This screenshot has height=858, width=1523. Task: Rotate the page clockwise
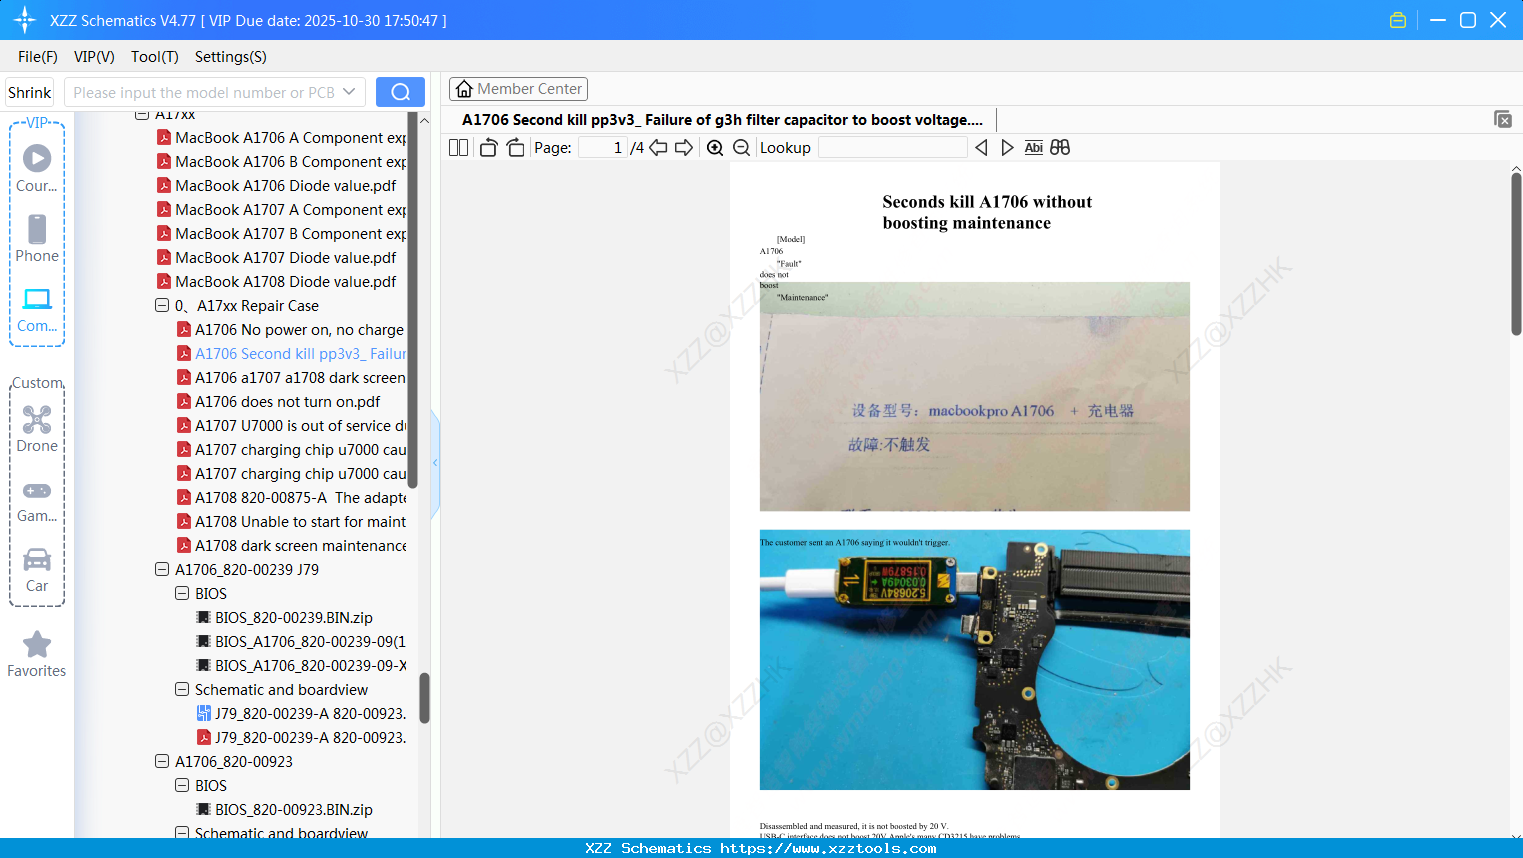tap(515, 147)
